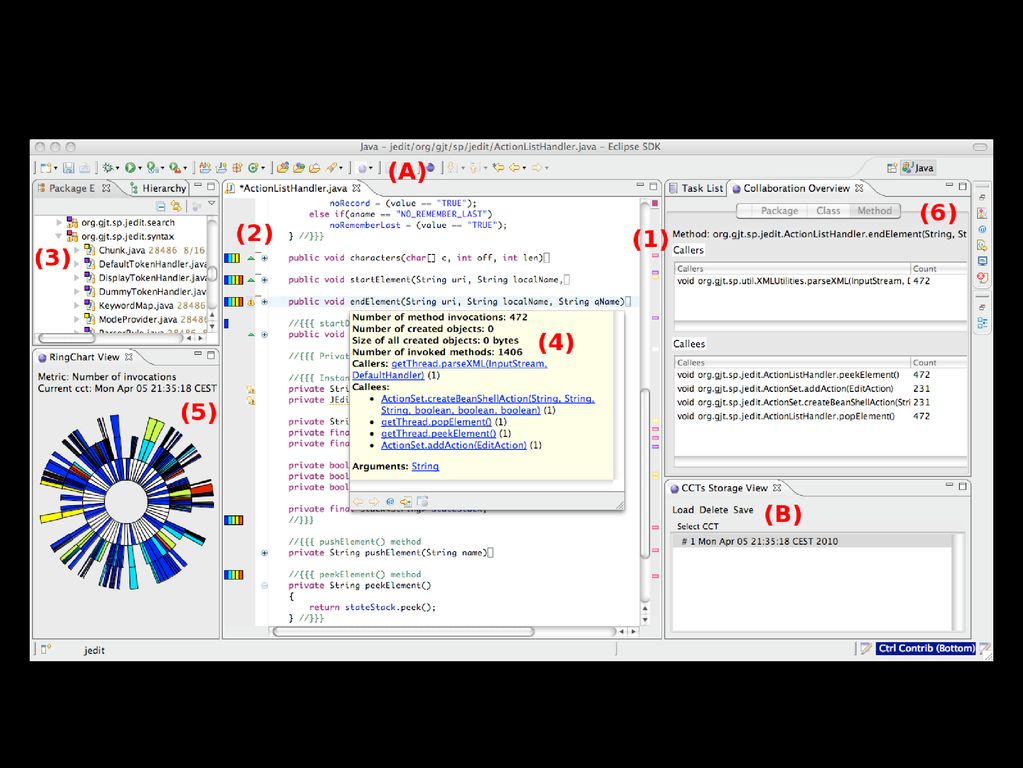
Task: Select the addAction(EditAction) callee row
Action: click(820, 389)
